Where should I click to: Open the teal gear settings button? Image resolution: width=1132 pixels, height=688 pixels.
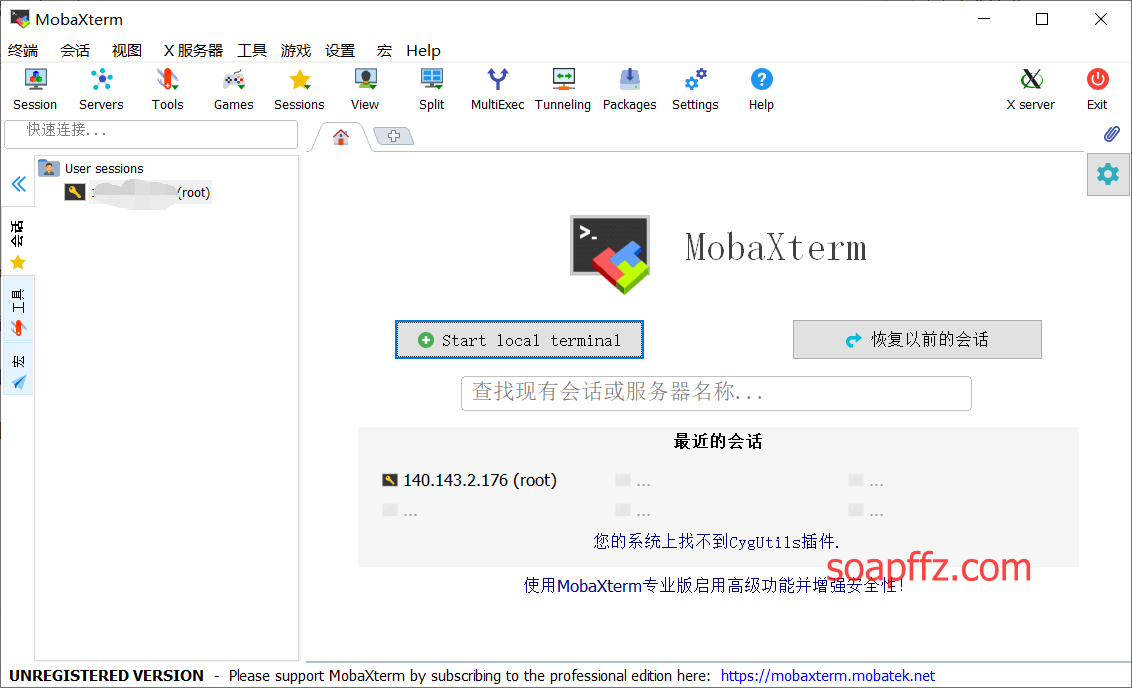pos(1107,174)
